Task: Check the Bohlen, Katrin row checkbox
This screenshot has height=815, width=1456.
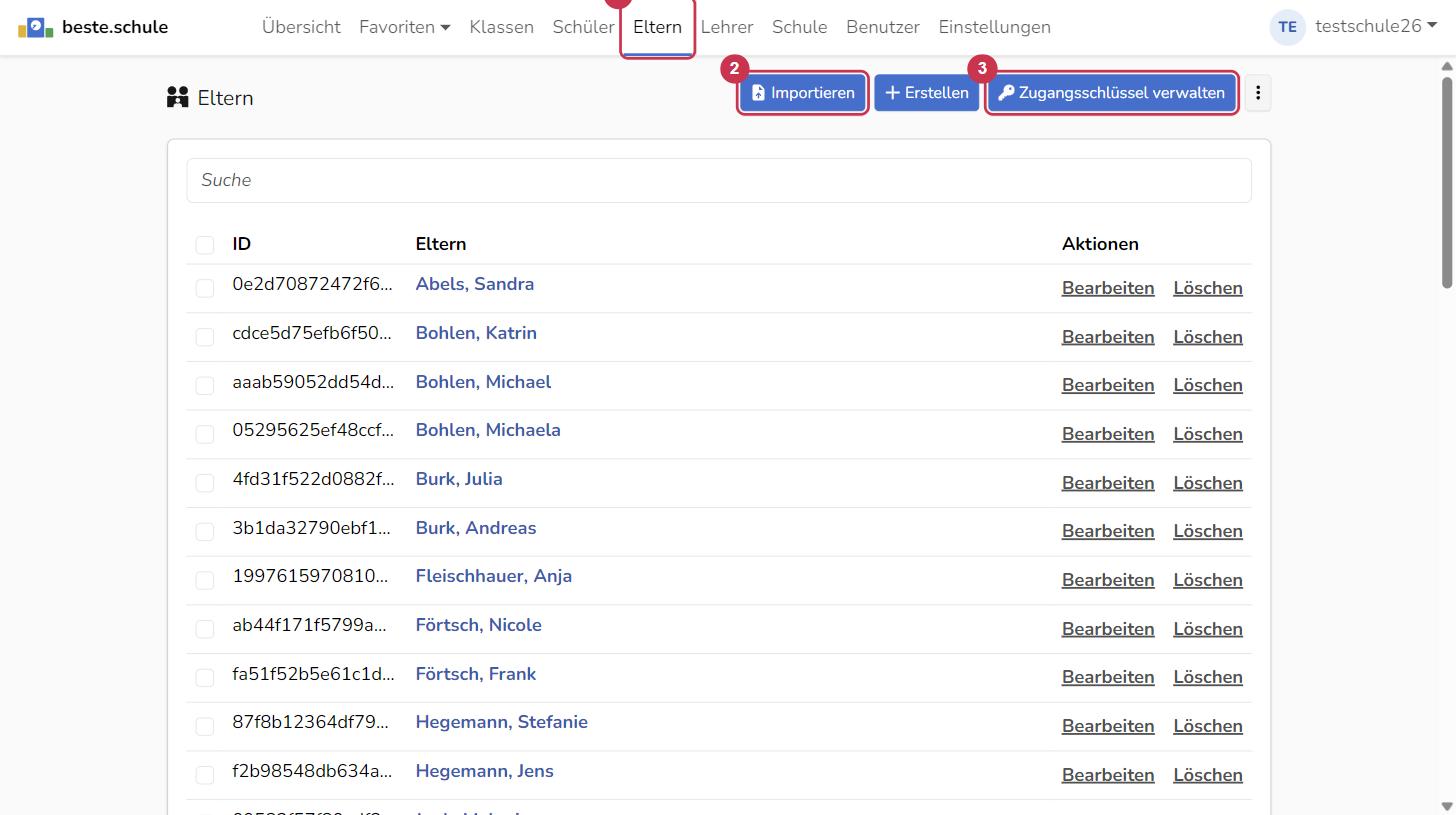Action: (205, 337)
